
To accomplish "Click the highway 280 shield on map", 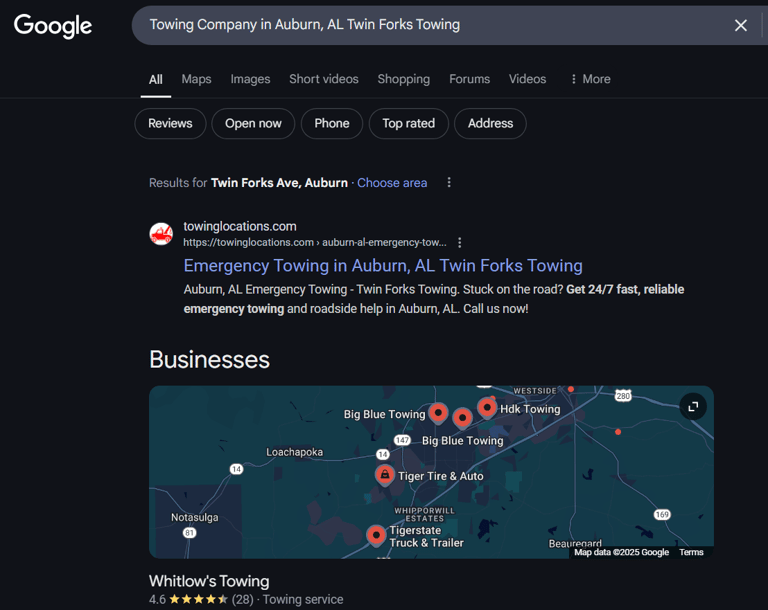I will pyautogui.click(x=623, y=396).
